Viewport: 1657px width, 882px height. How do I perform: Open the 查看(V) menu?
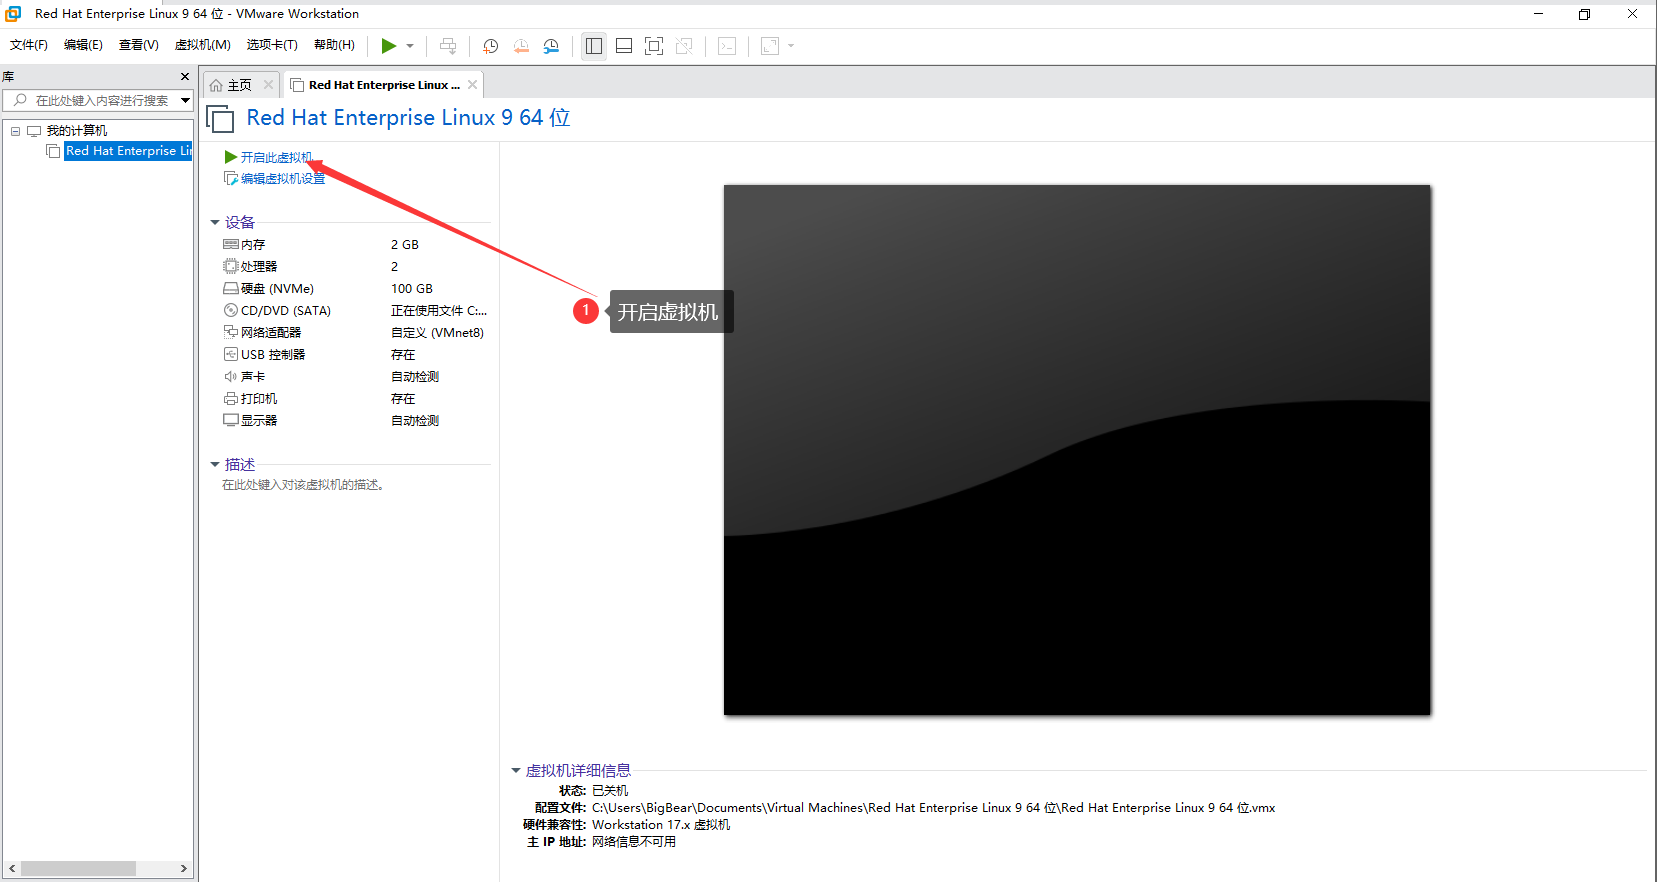(x=139, y=45)
